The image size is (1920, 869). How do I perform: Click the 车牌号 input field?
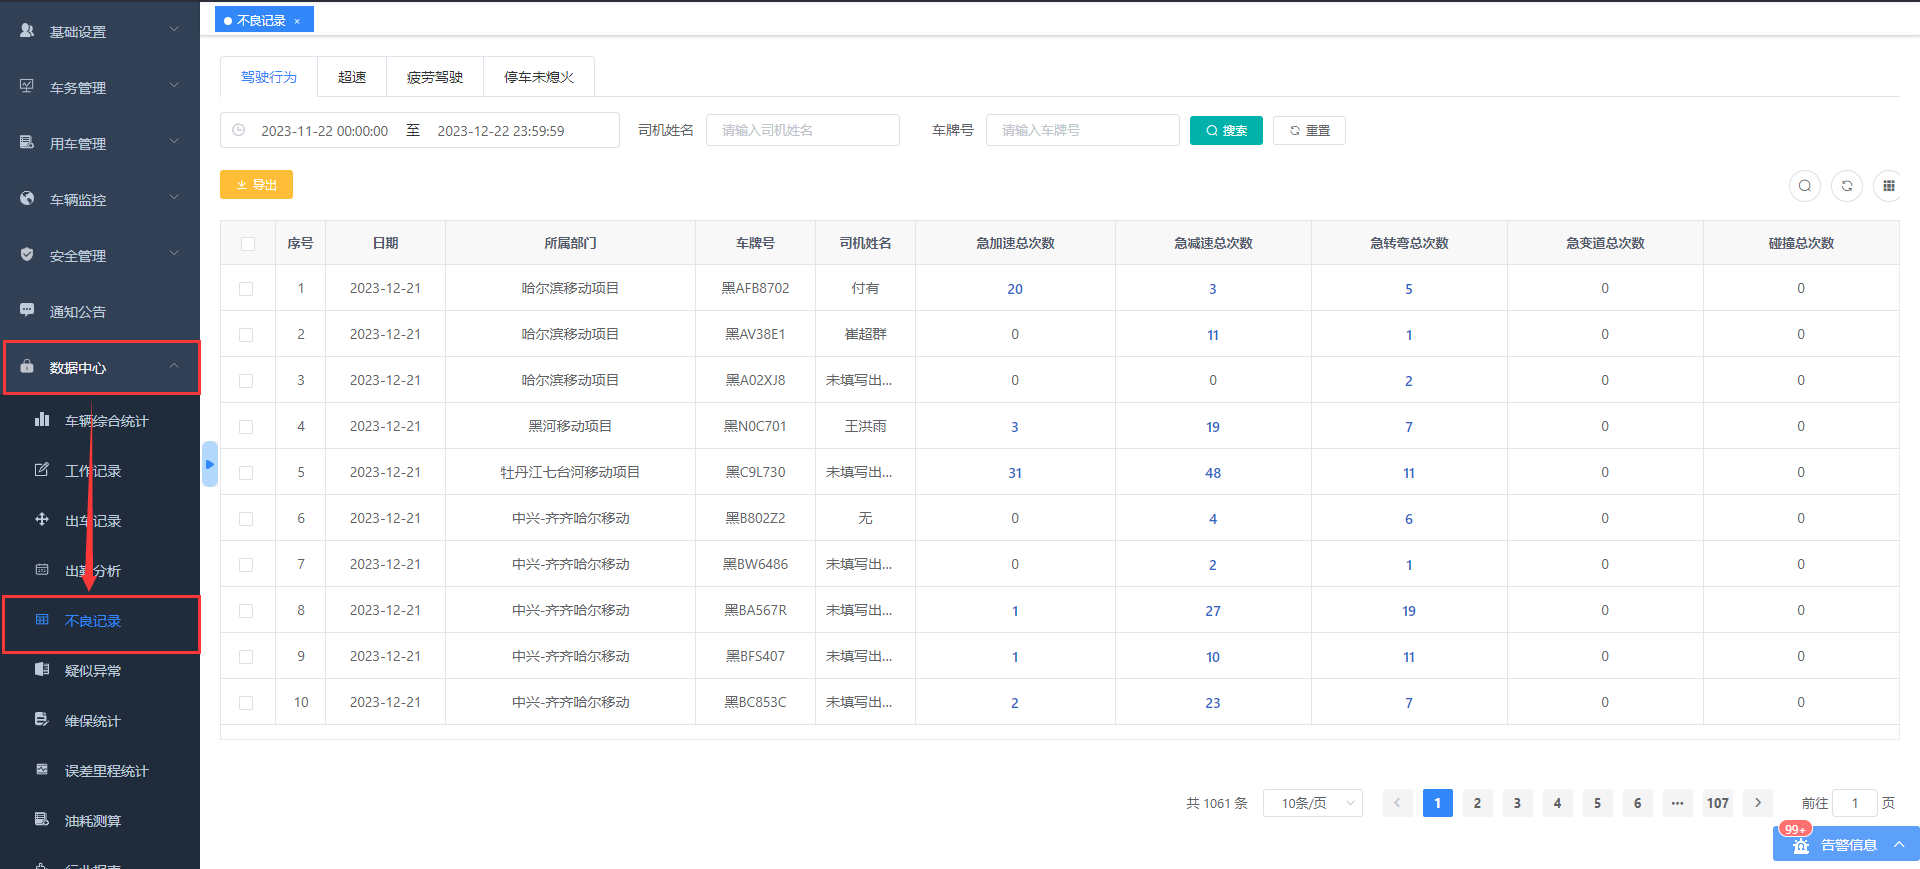click(1083, 130)
